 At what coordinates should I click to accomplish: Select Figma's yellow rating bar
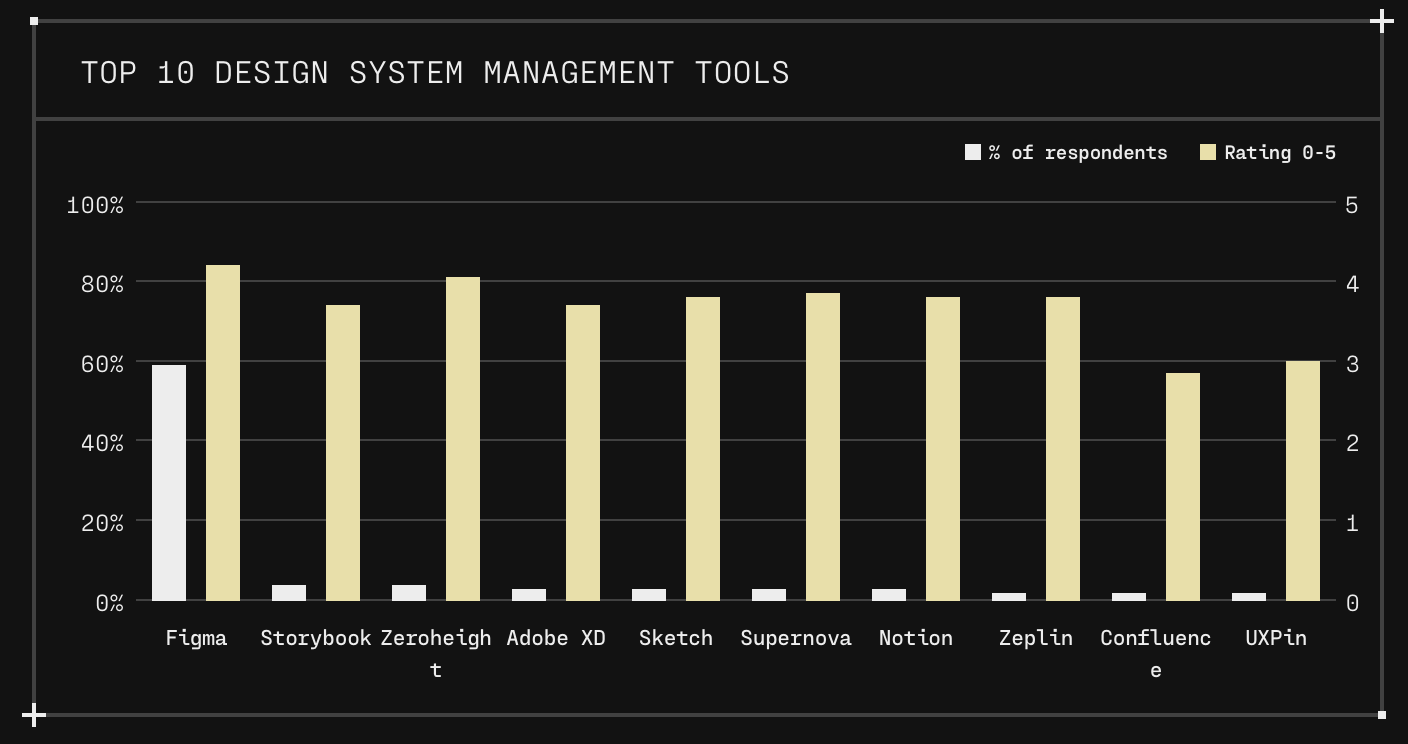(223, 433)
